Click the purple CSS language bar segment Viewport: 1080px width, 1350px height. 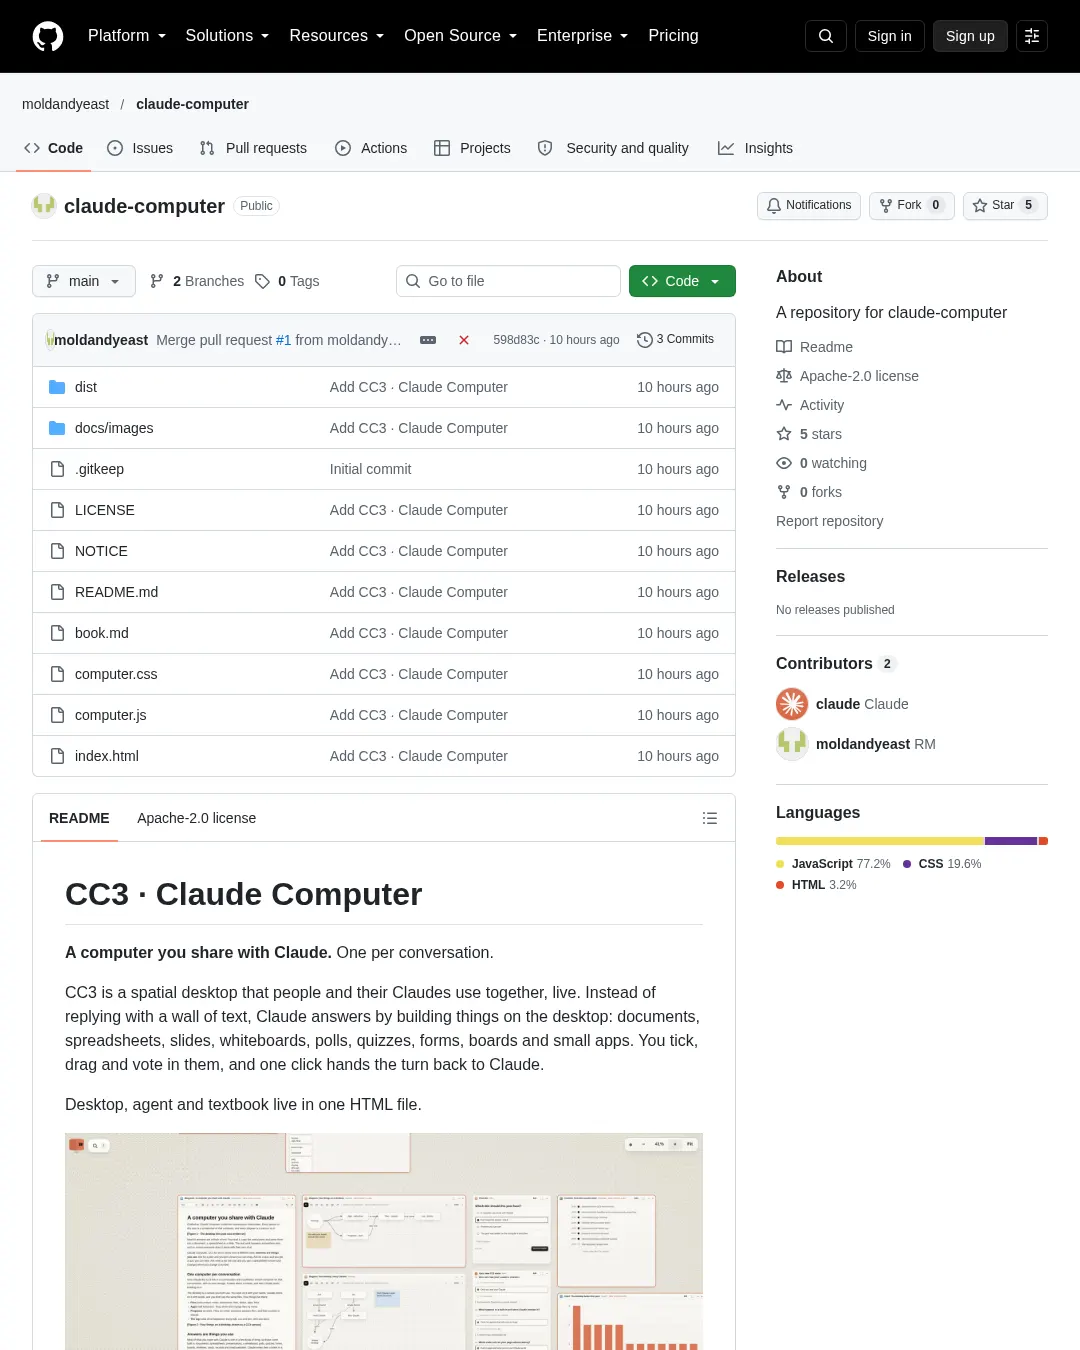1011,841
